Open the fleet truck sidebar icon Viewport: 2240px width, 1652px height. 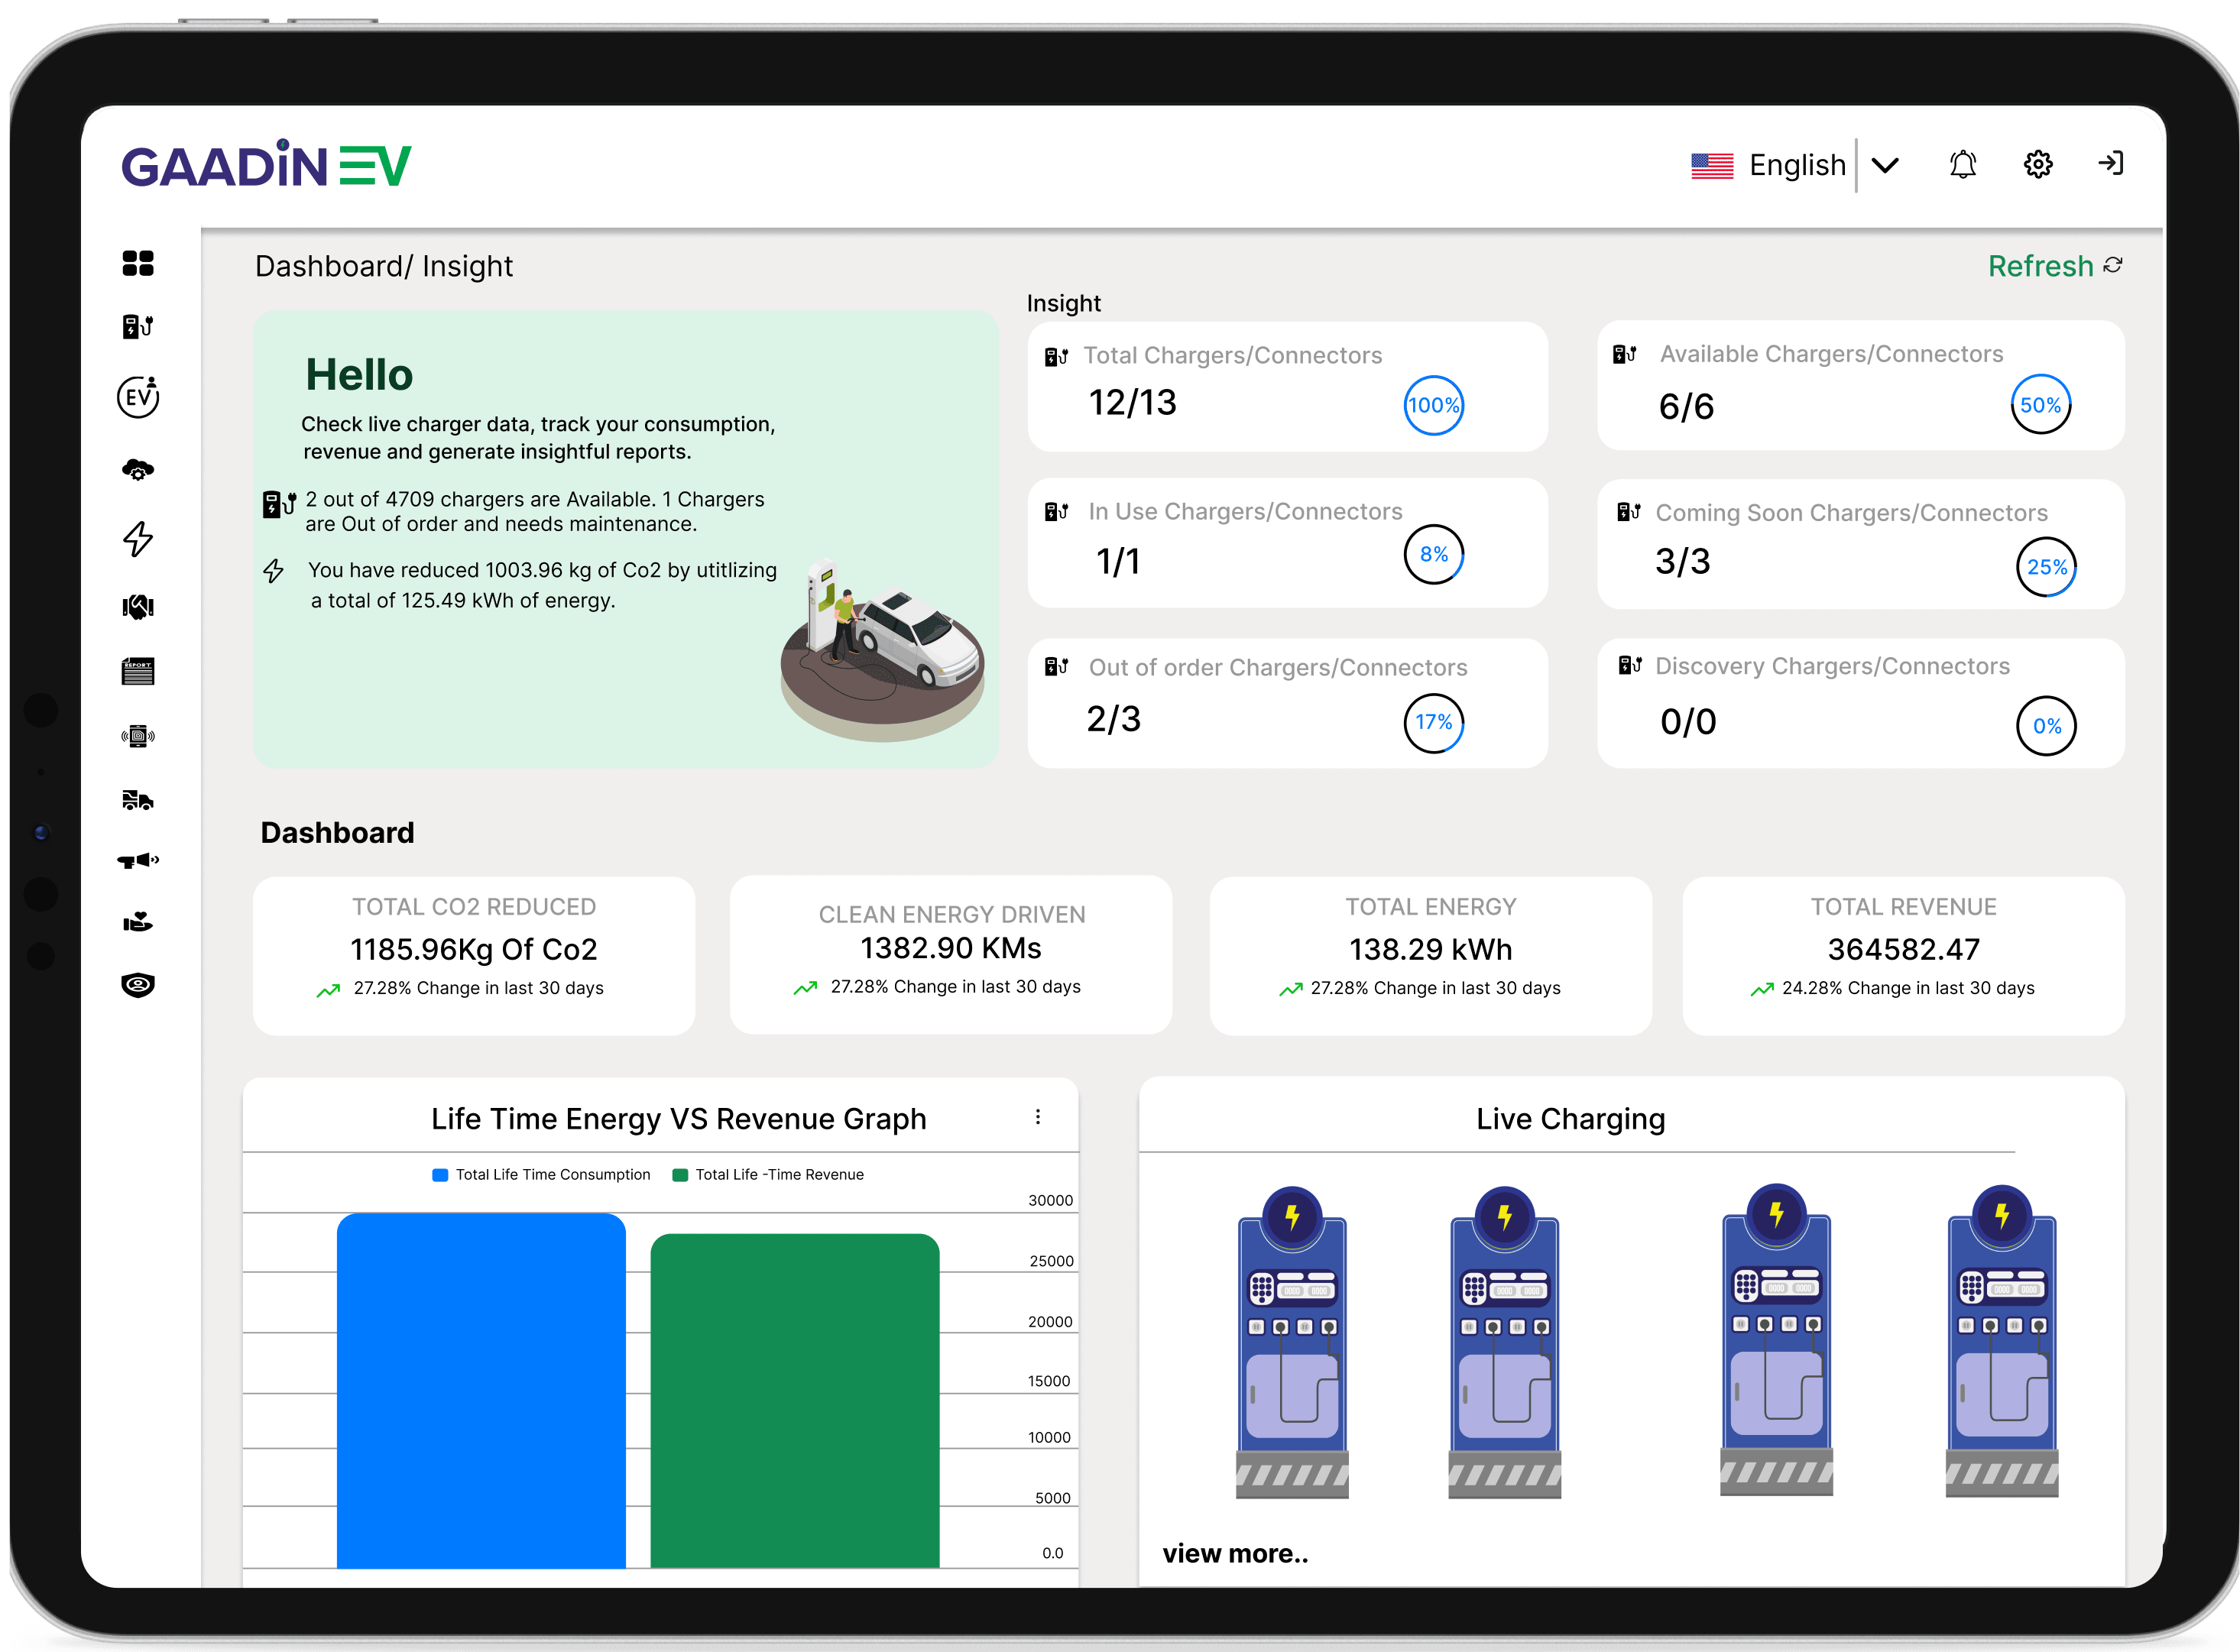point(138,799)
